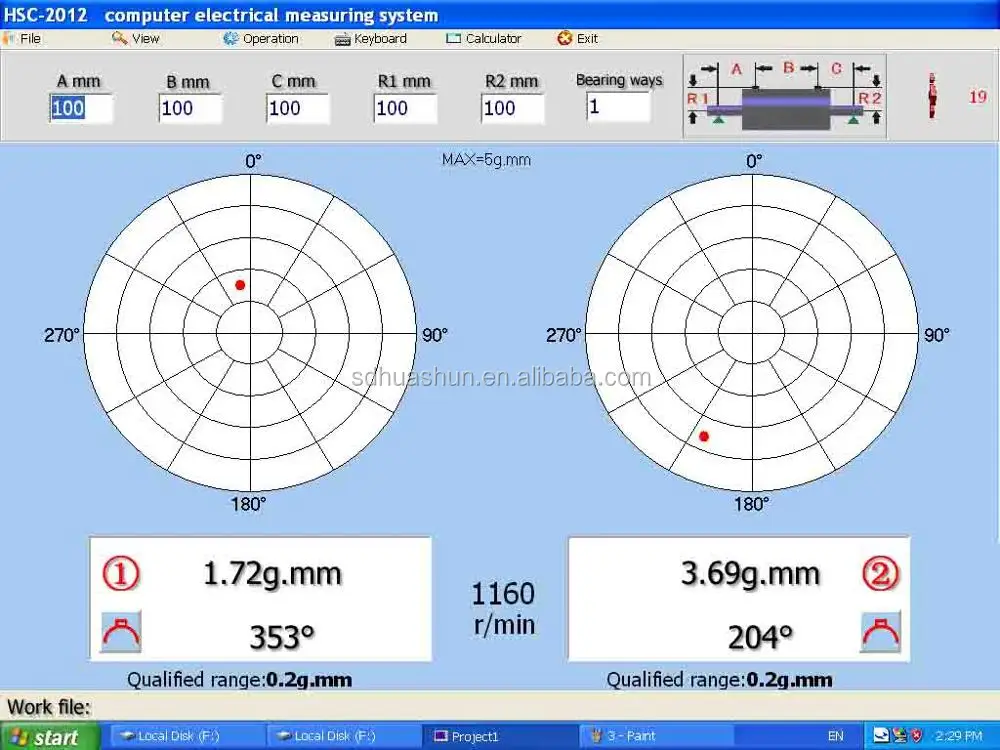
Task: Click the arch icon in plane 1 panel
Action: tap(120, 631)
